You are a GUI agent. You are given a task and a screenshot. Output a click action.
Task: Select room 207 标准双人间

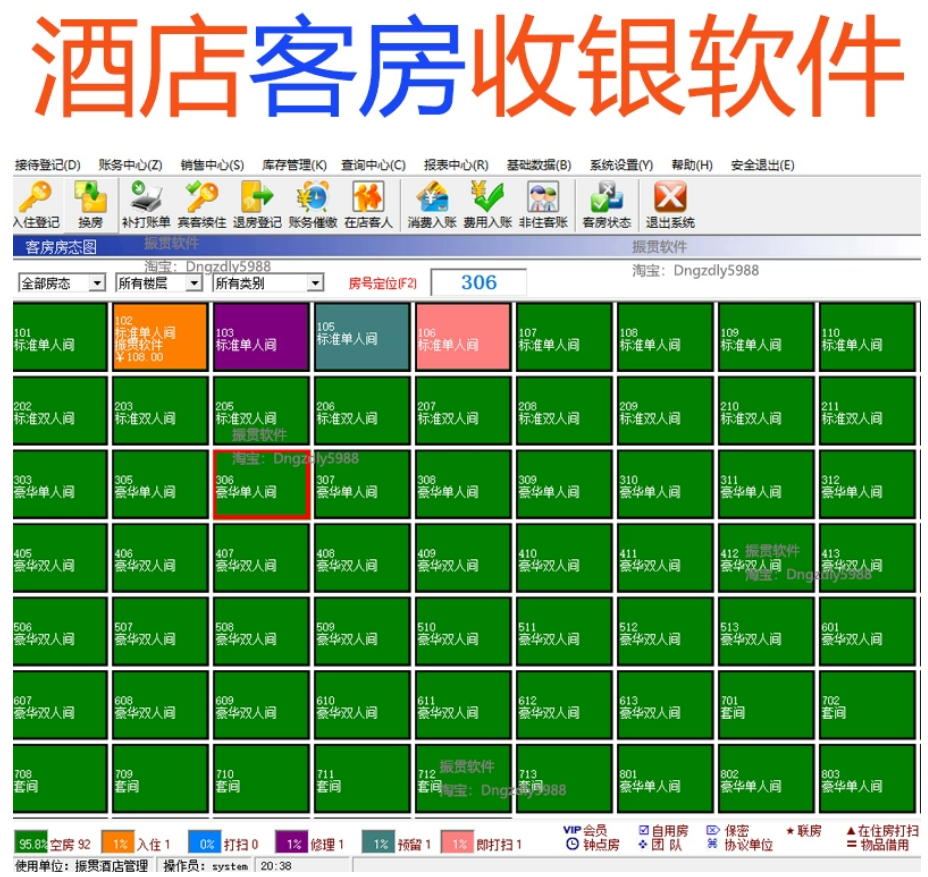pos(463,411)
